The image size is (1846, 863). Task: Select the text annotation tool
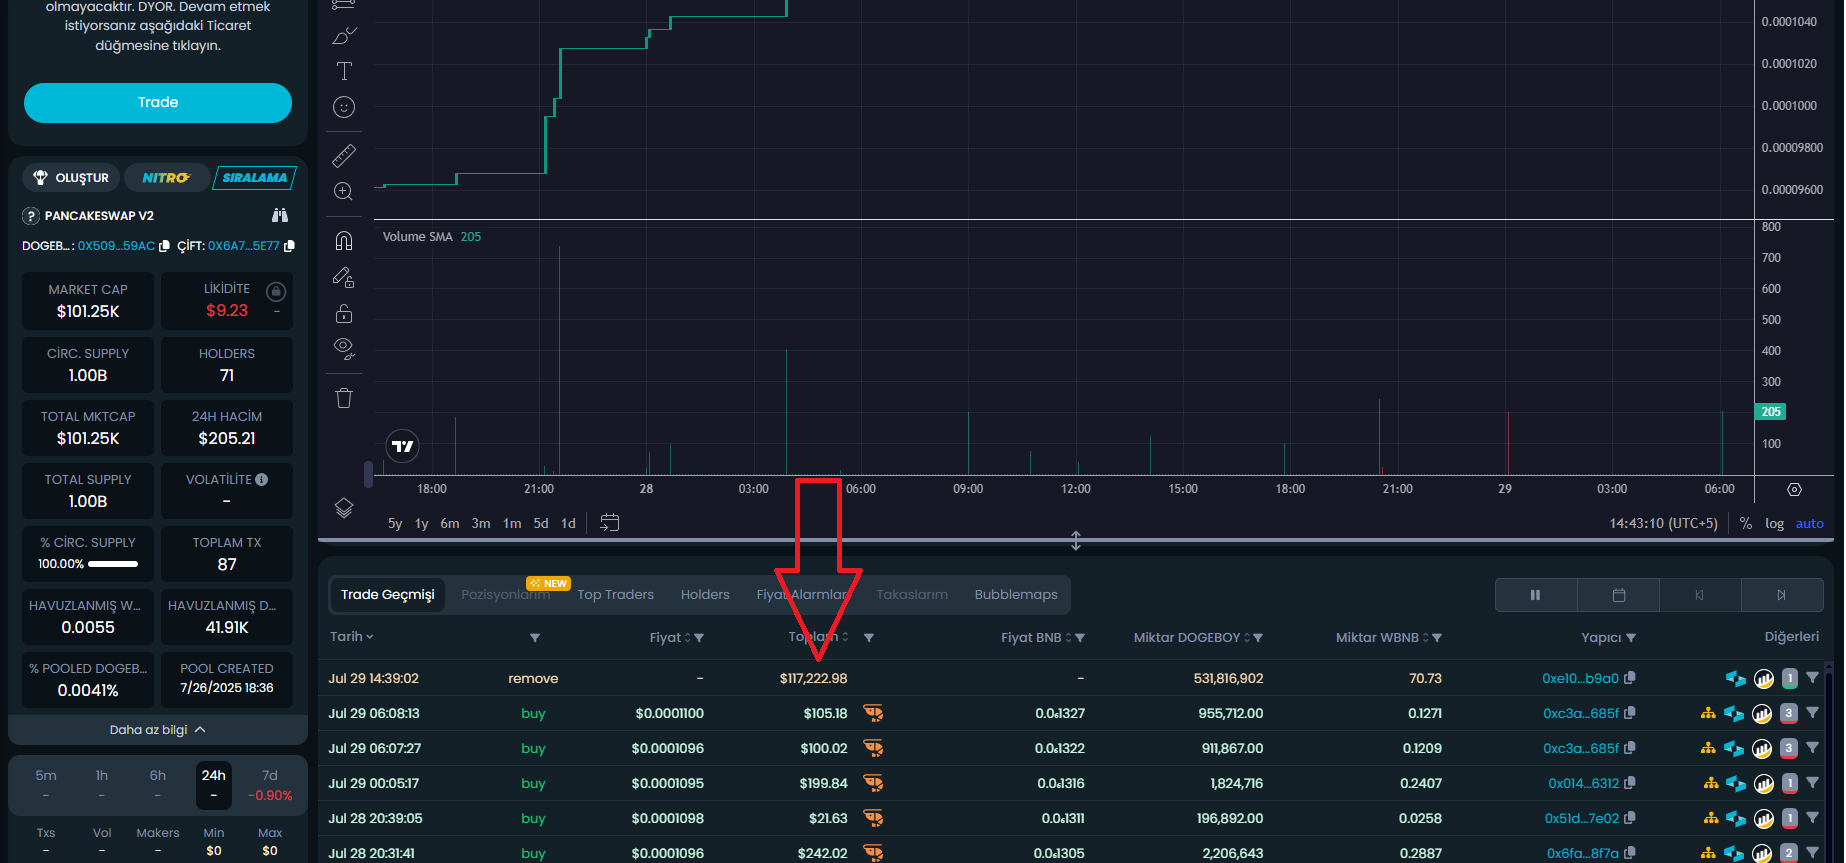click(x=344, y=71)
